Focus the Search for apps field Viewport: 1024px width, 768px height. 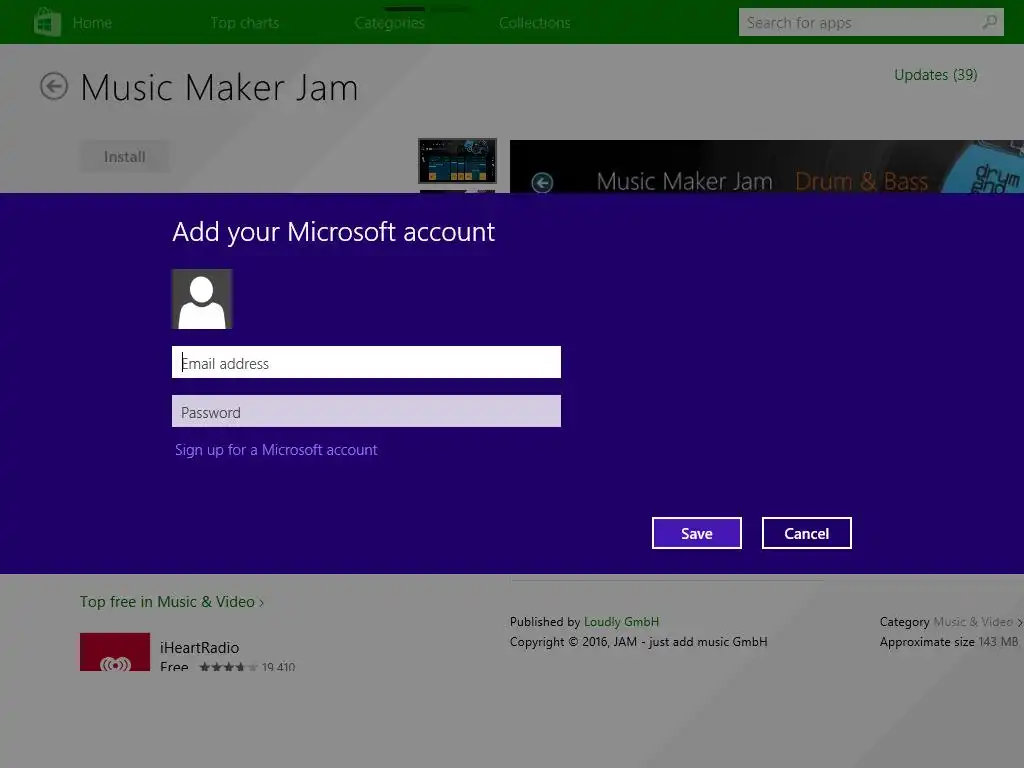coord(871,22)
